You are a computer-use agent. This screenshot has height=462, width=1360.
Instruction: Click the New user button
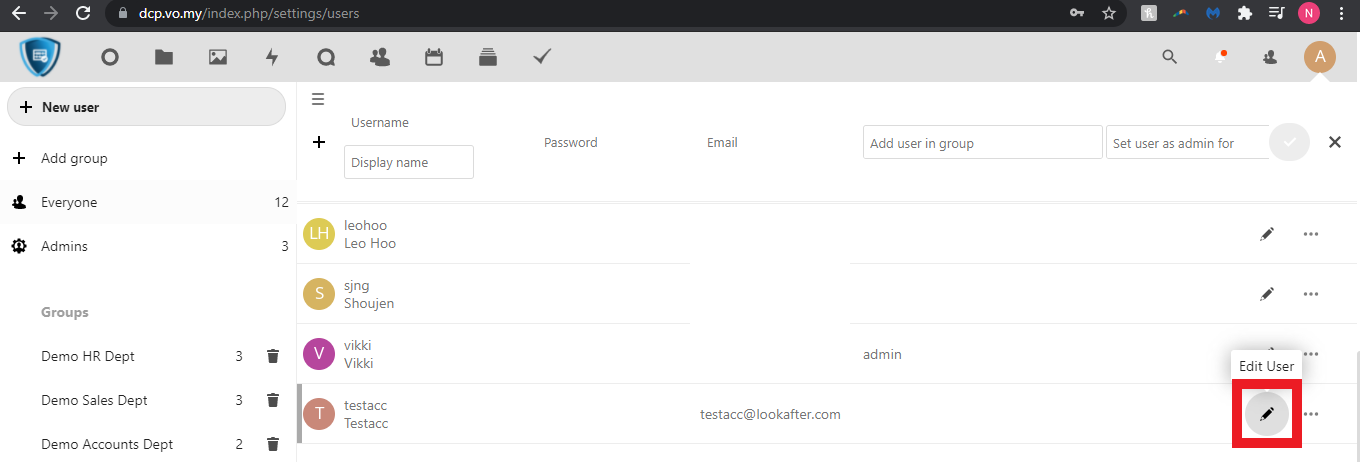click(146, 107)
